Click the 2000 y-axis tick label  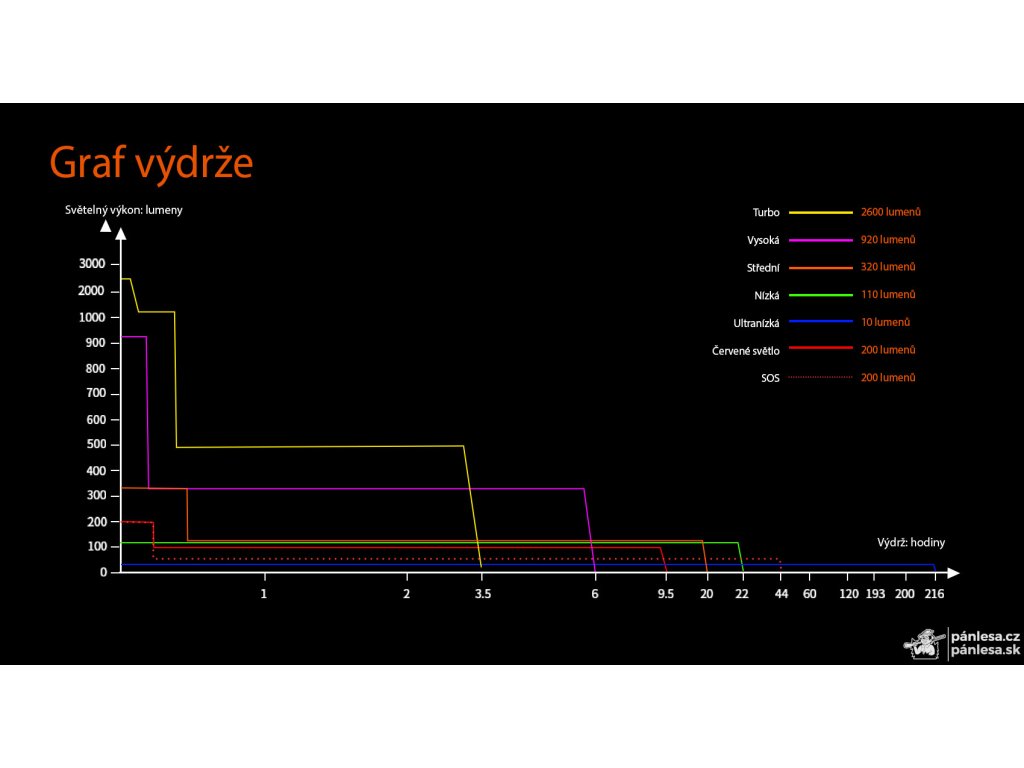click(x=91, y=291)
